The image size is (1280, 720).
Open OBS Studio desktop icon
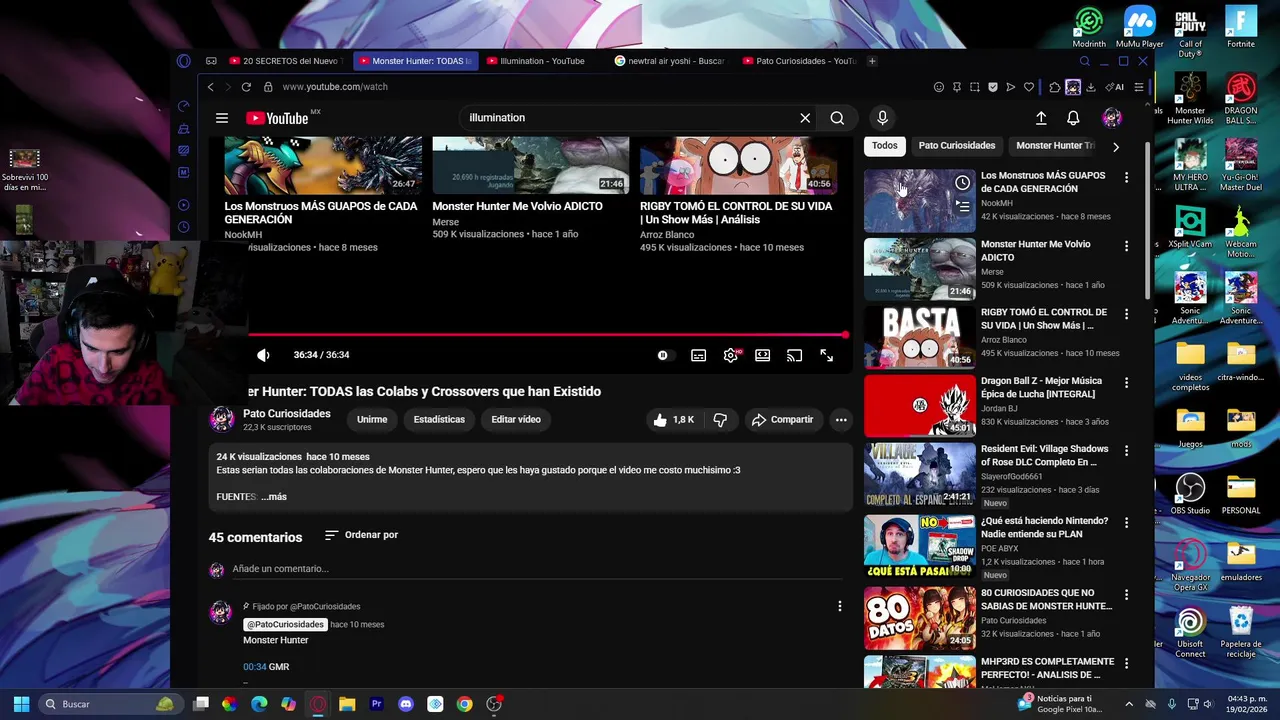[x=1190, y=494]
